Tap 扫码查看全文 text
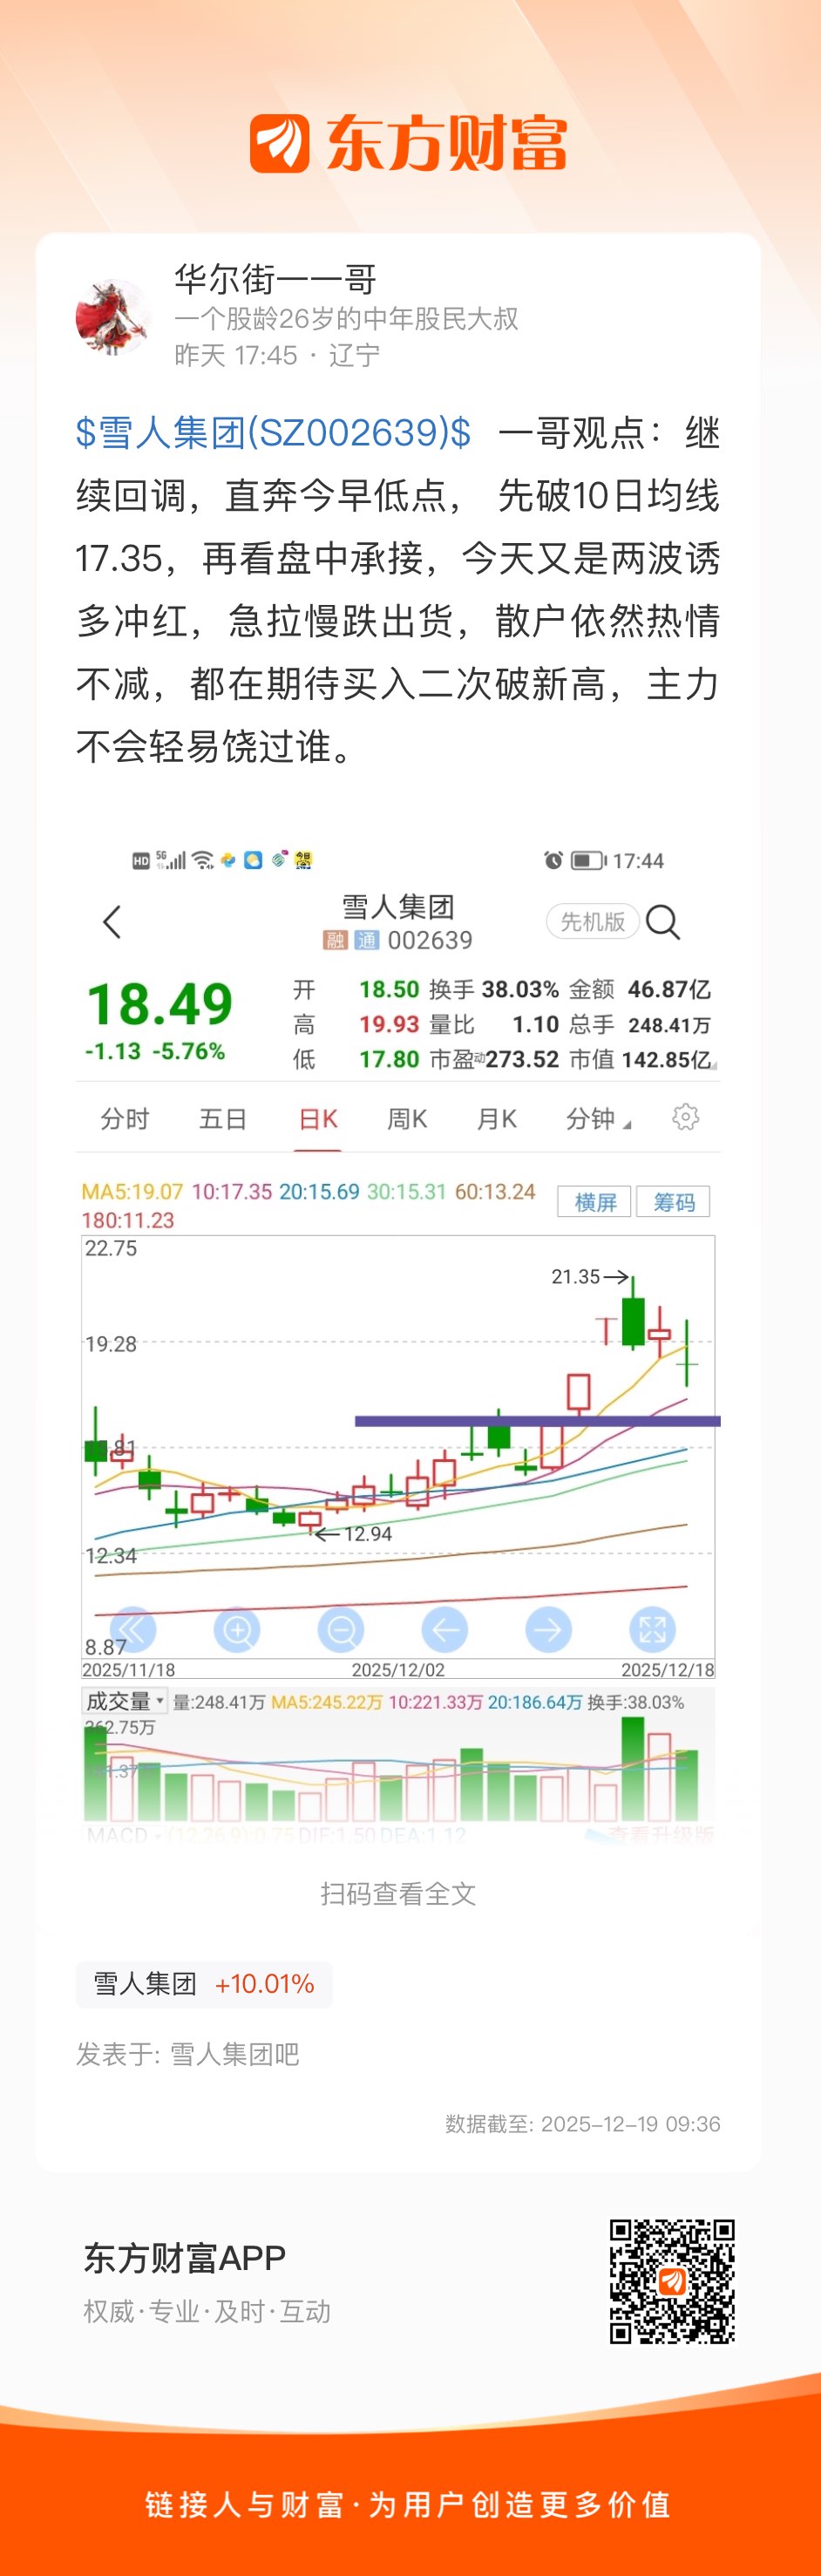This screenshot has height=2576, width=821. pos(398,1893)
